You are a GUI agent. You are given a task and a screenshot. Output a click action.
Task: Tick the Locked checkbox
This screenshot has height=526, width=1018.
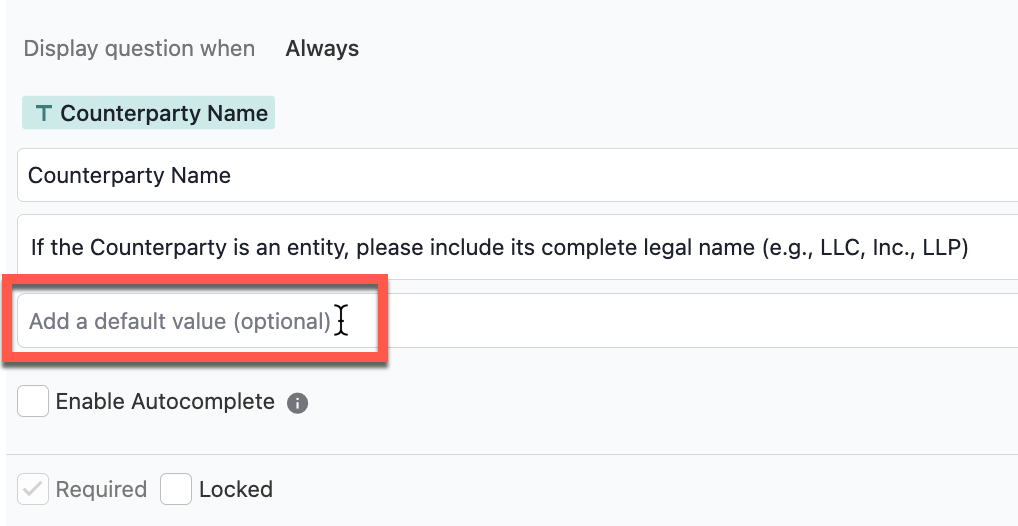(x=176, y=489)
